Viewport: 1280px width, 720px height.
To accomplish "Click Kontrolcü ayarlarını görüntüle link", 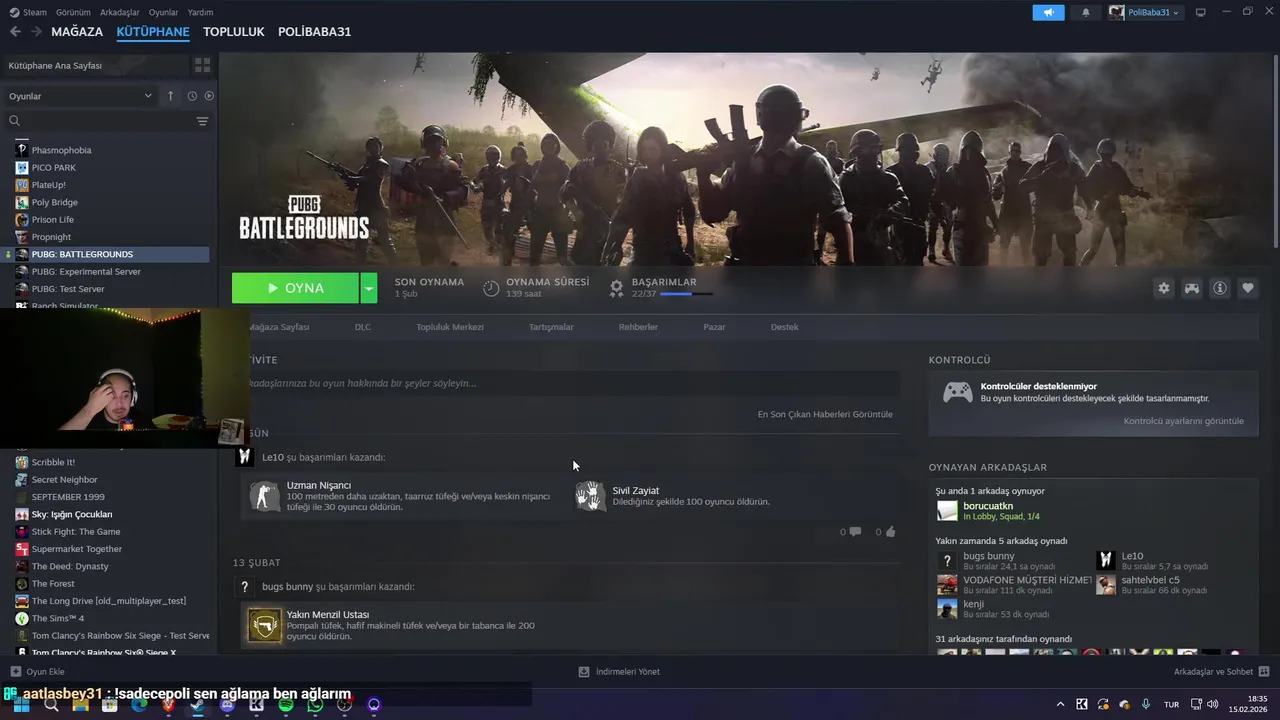I will [1184, 421].
